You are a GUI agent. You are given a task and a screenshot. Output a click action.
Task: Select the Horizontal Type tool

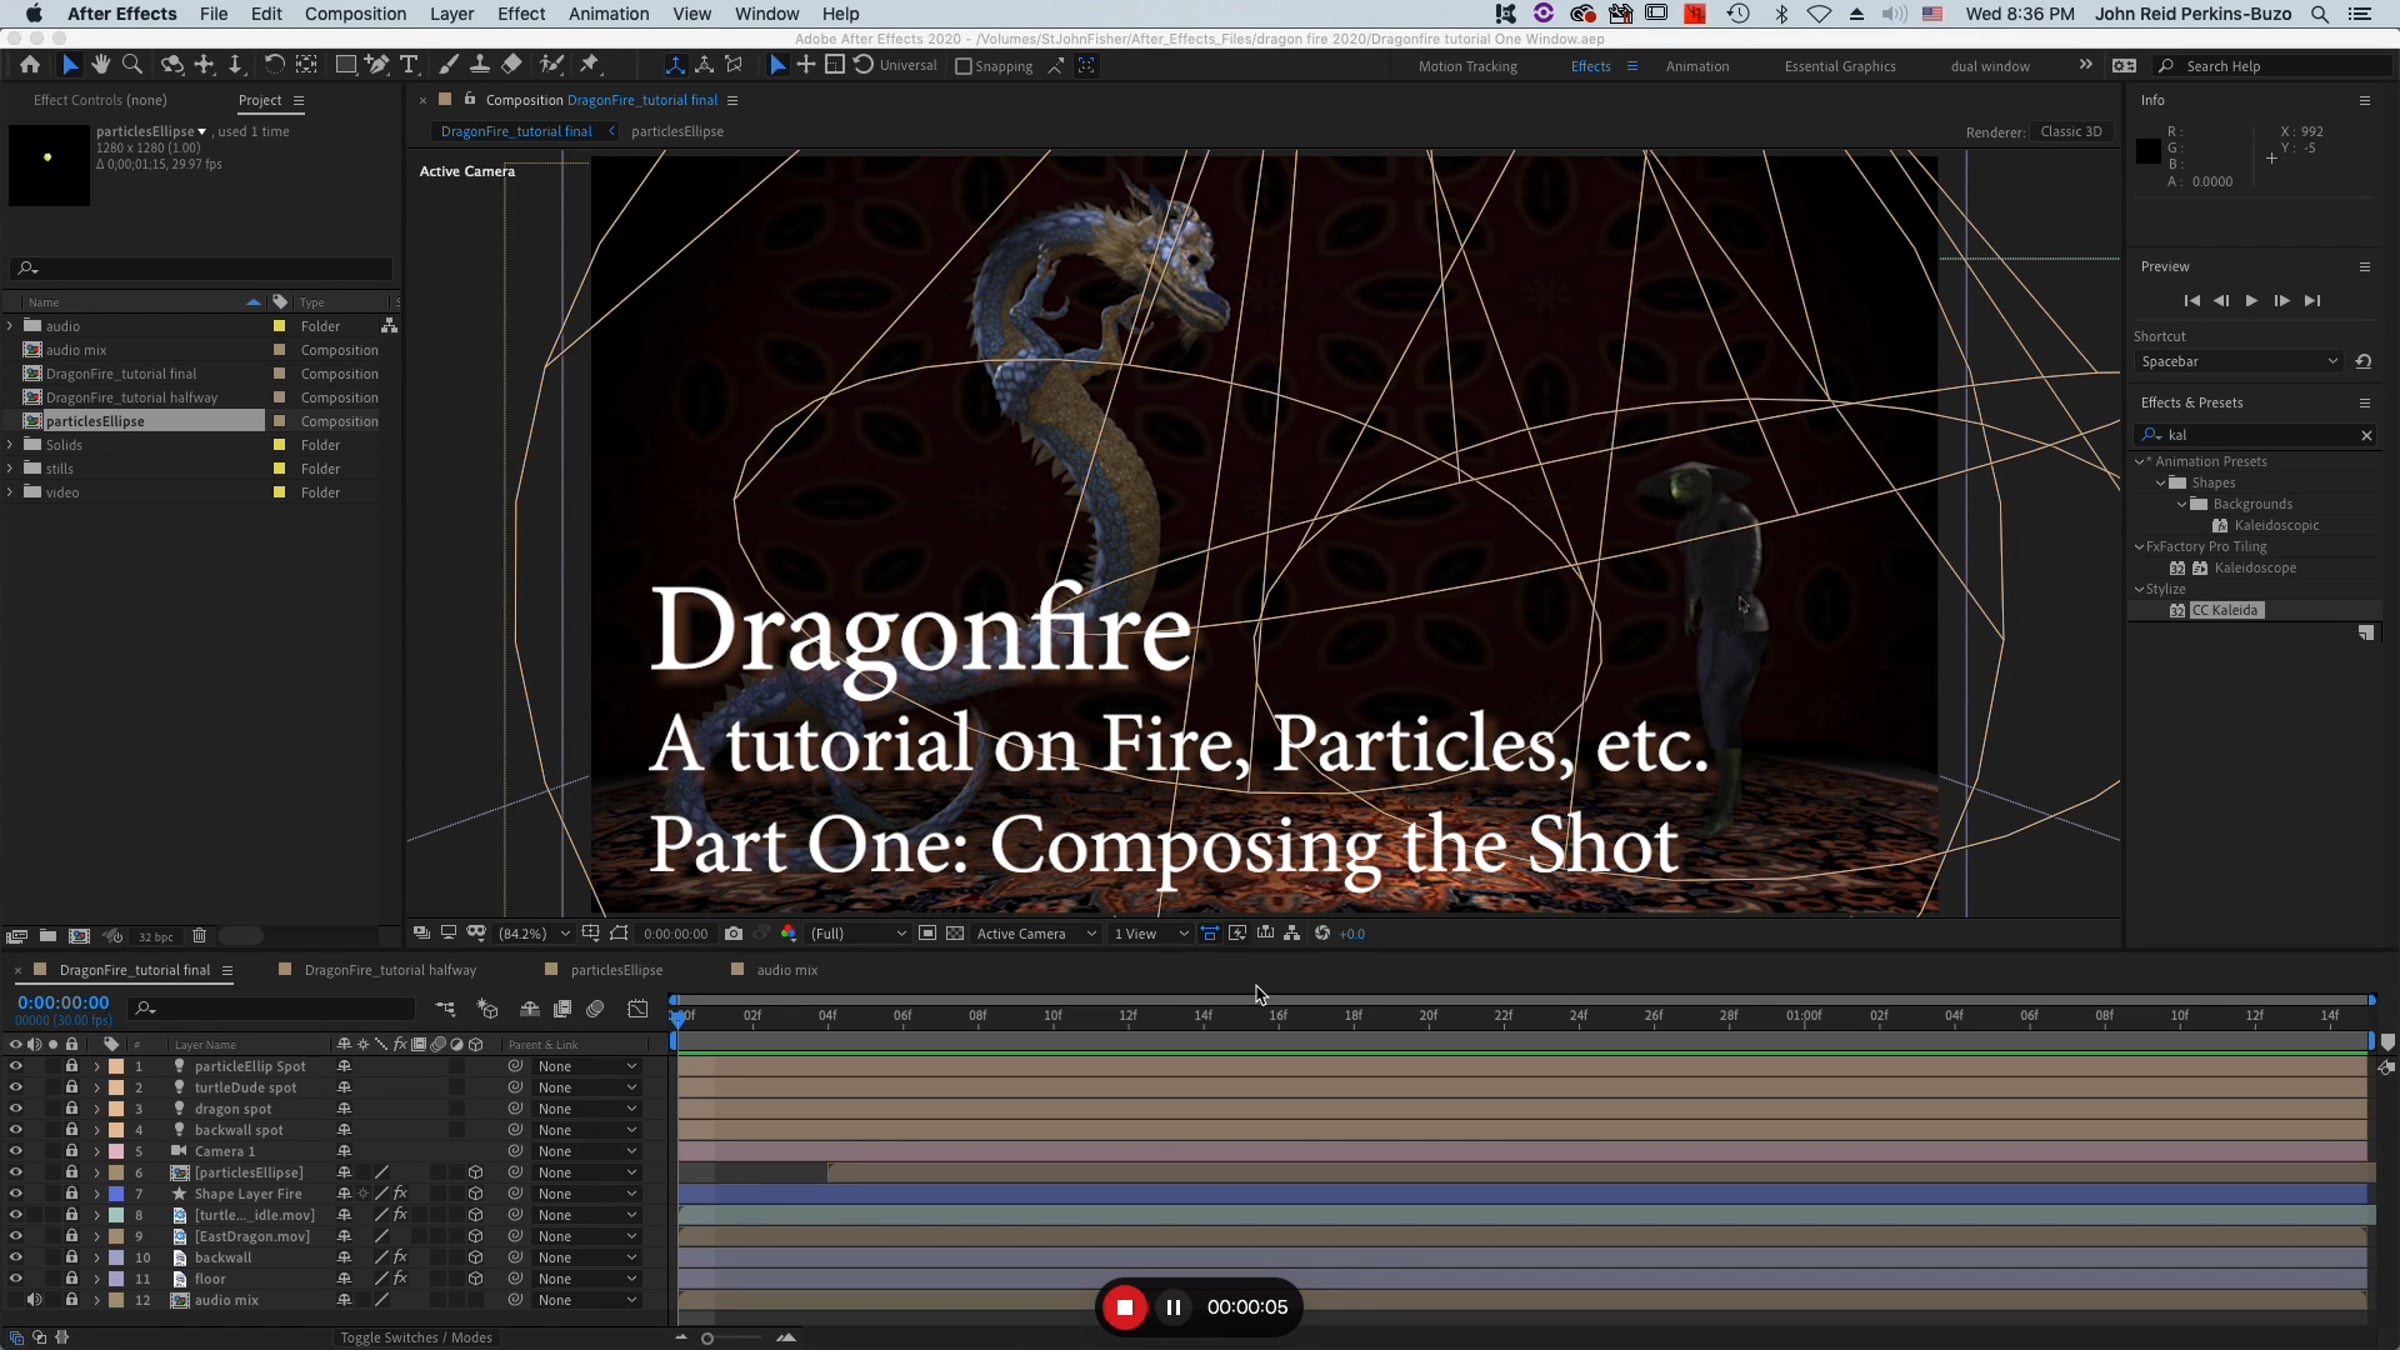(409, 65)
